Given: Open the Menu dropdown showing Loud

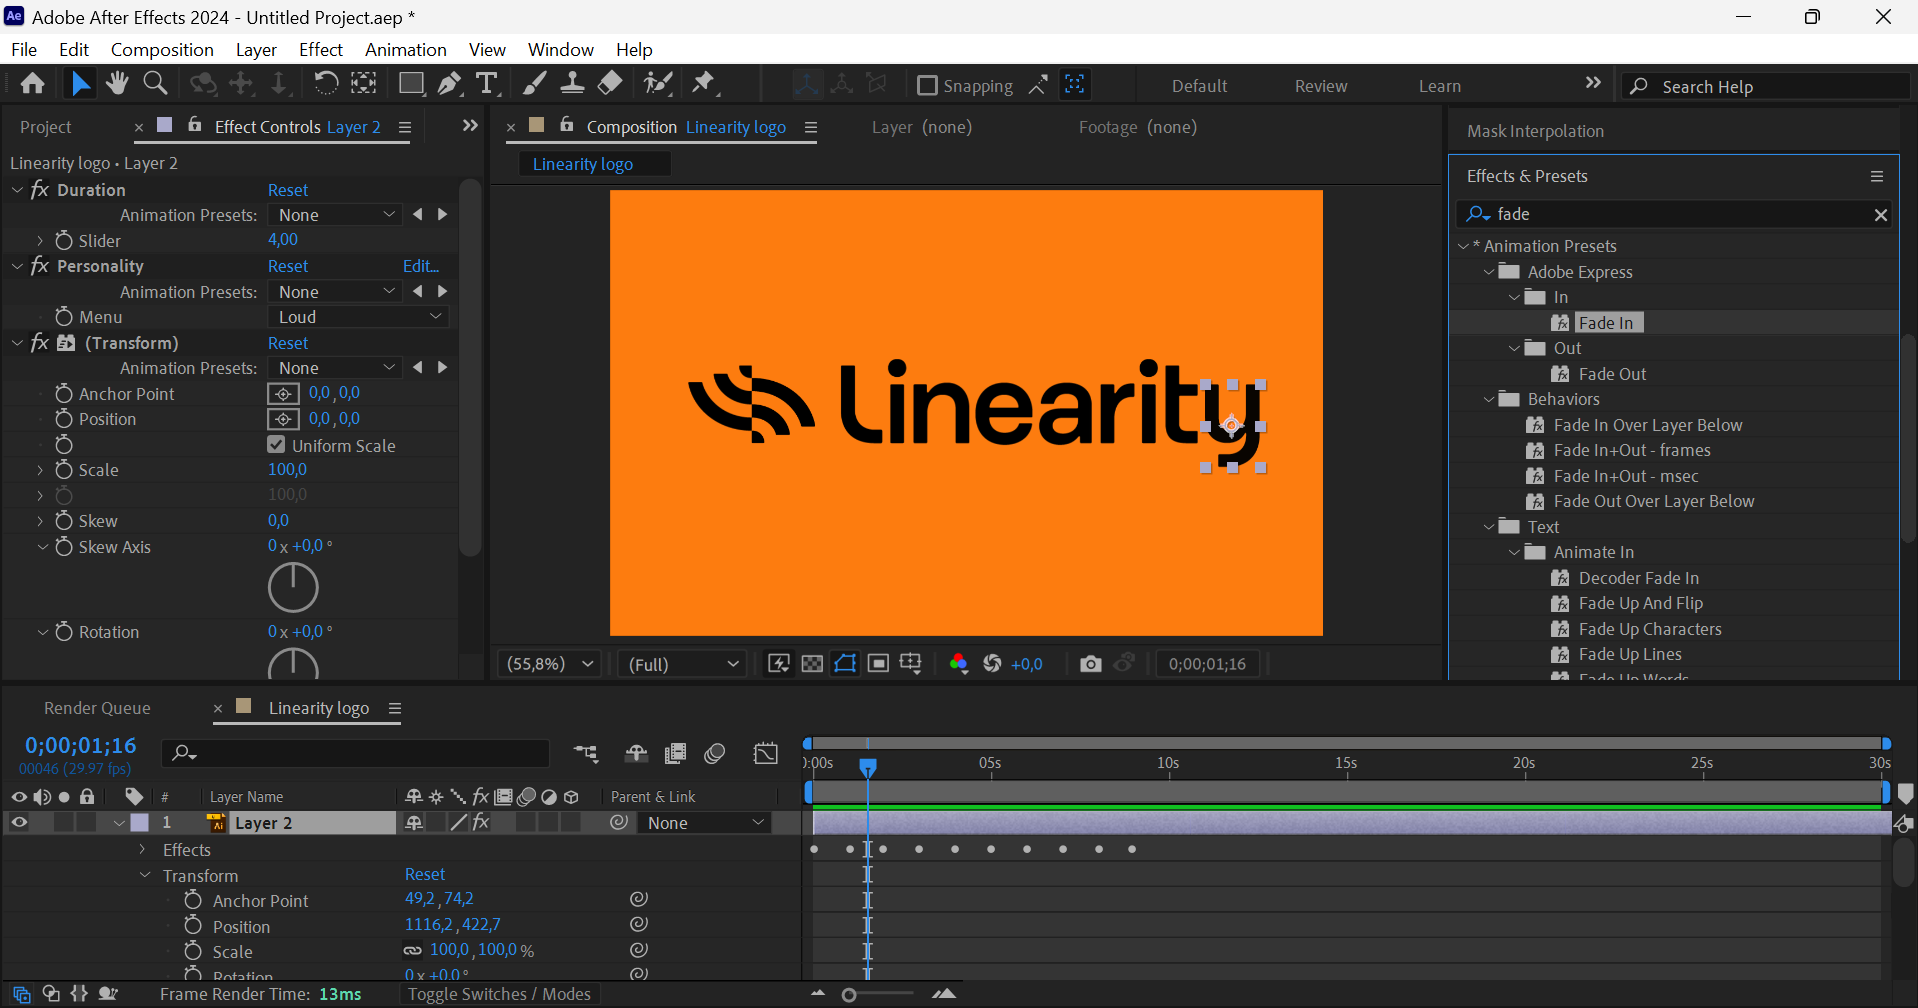Looking at the screenshot, I should coord(358,317).
